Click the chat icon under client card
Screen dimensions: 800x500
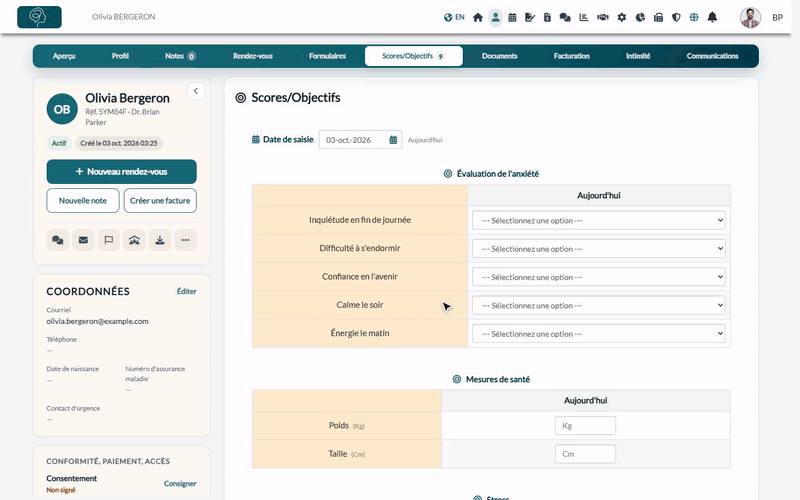[58, 240]
